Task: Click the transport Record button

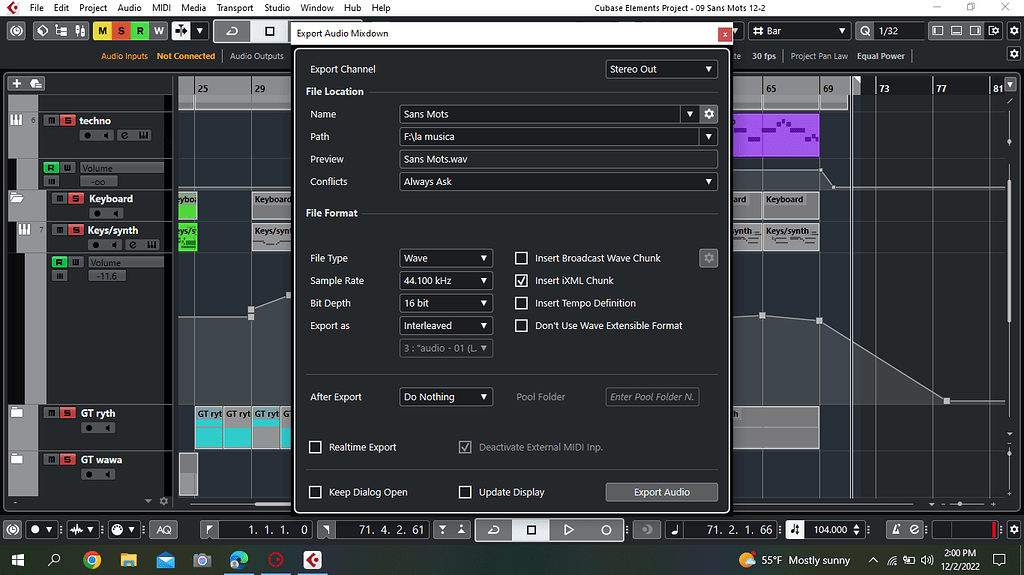Action: click(x=605, y=530)
